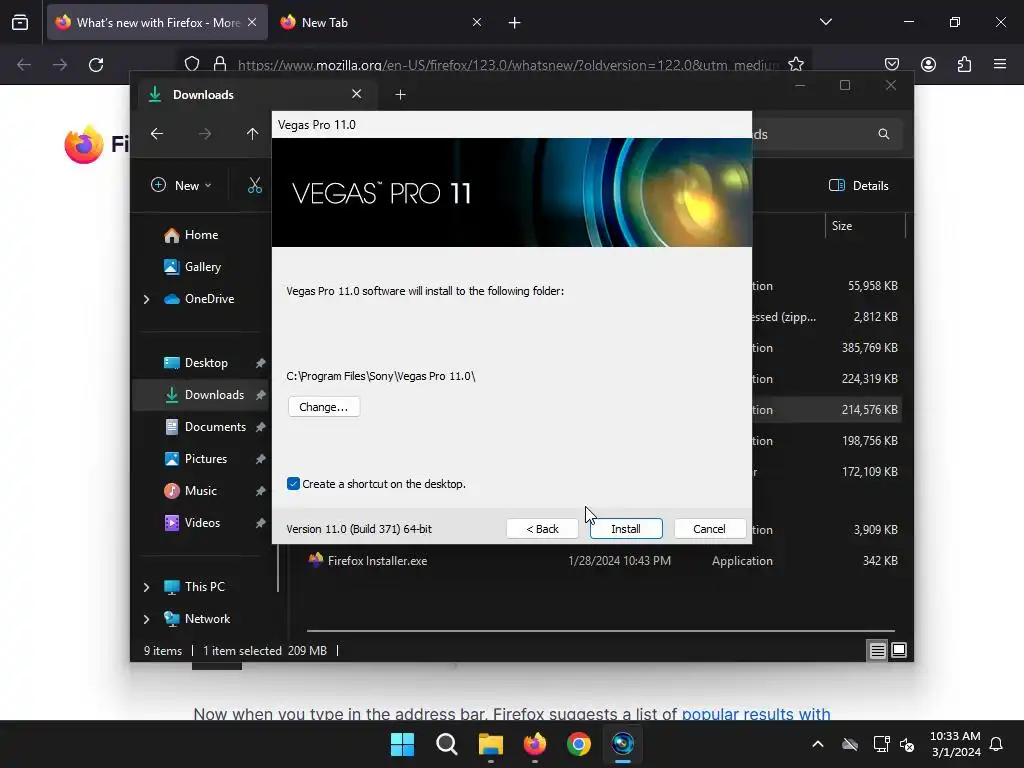
Task: Close the Downloads tab in File Explorer
Action: click(x=357, y=94)
